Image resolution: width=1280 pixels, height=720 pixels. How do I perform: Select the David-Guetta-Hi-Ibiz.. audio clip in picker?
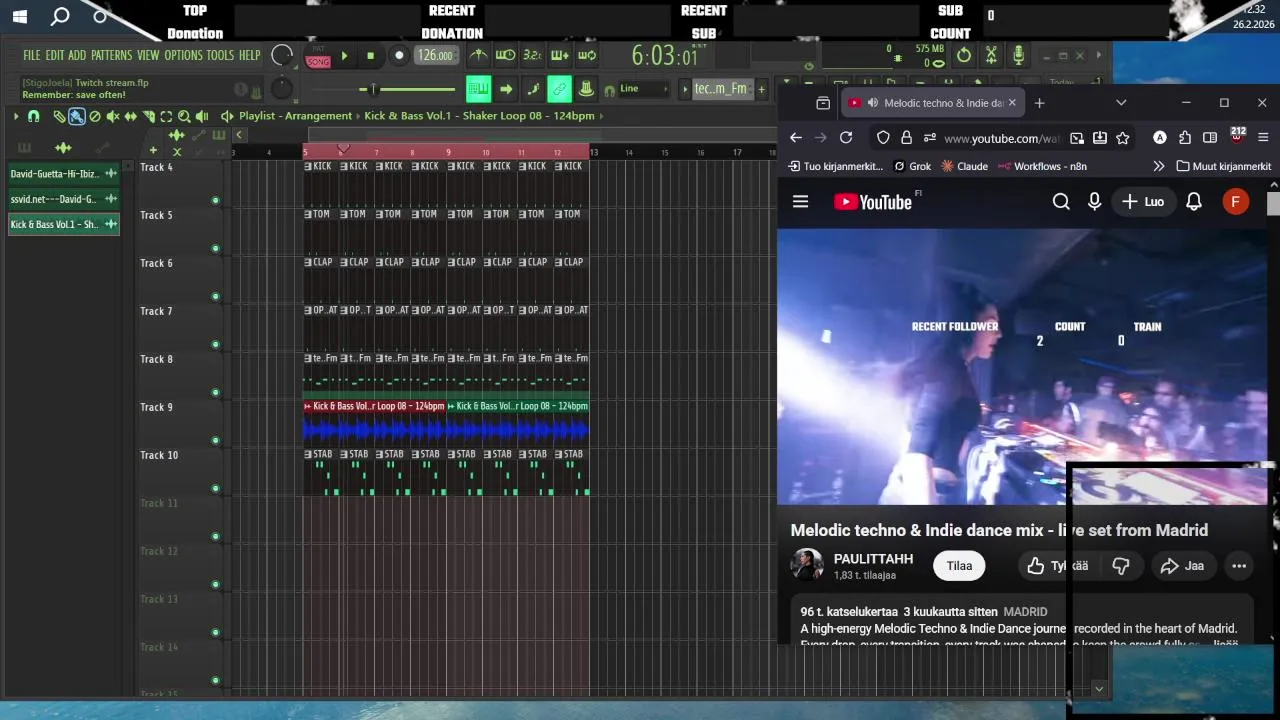coord(64,174)
